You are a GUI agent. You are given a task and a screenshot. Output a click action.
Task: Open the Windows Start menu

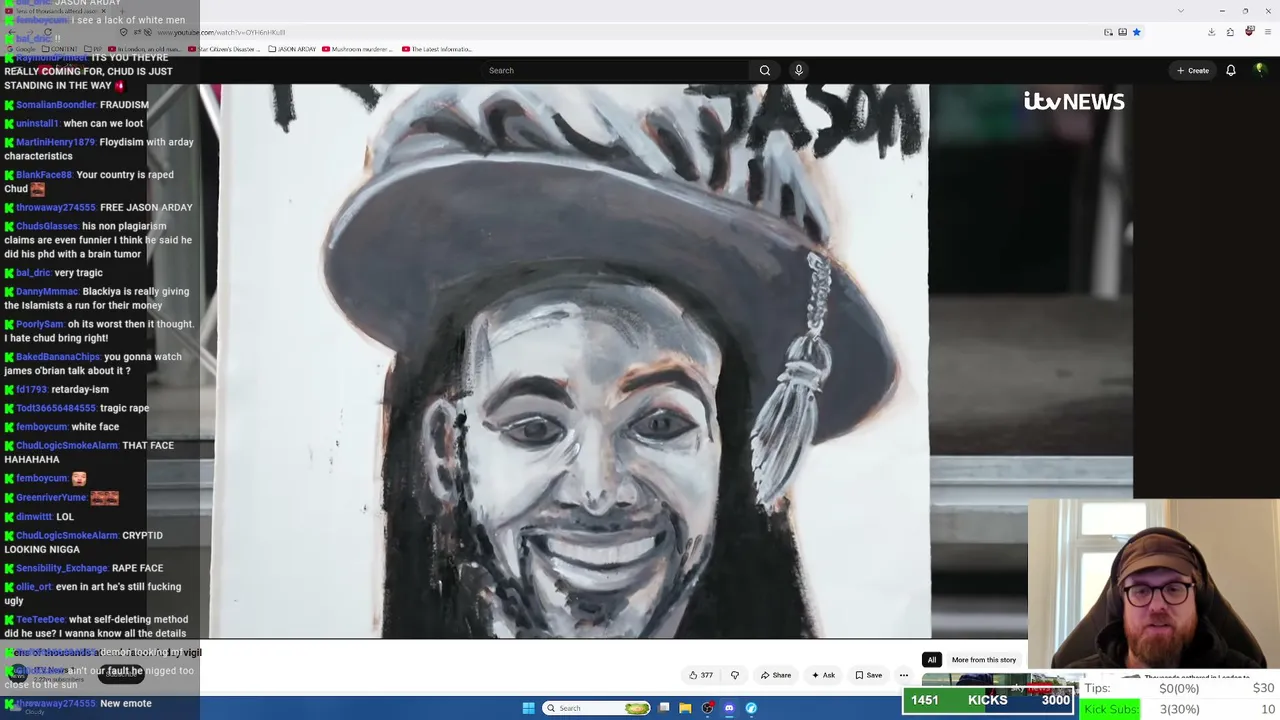pos(528,708)
